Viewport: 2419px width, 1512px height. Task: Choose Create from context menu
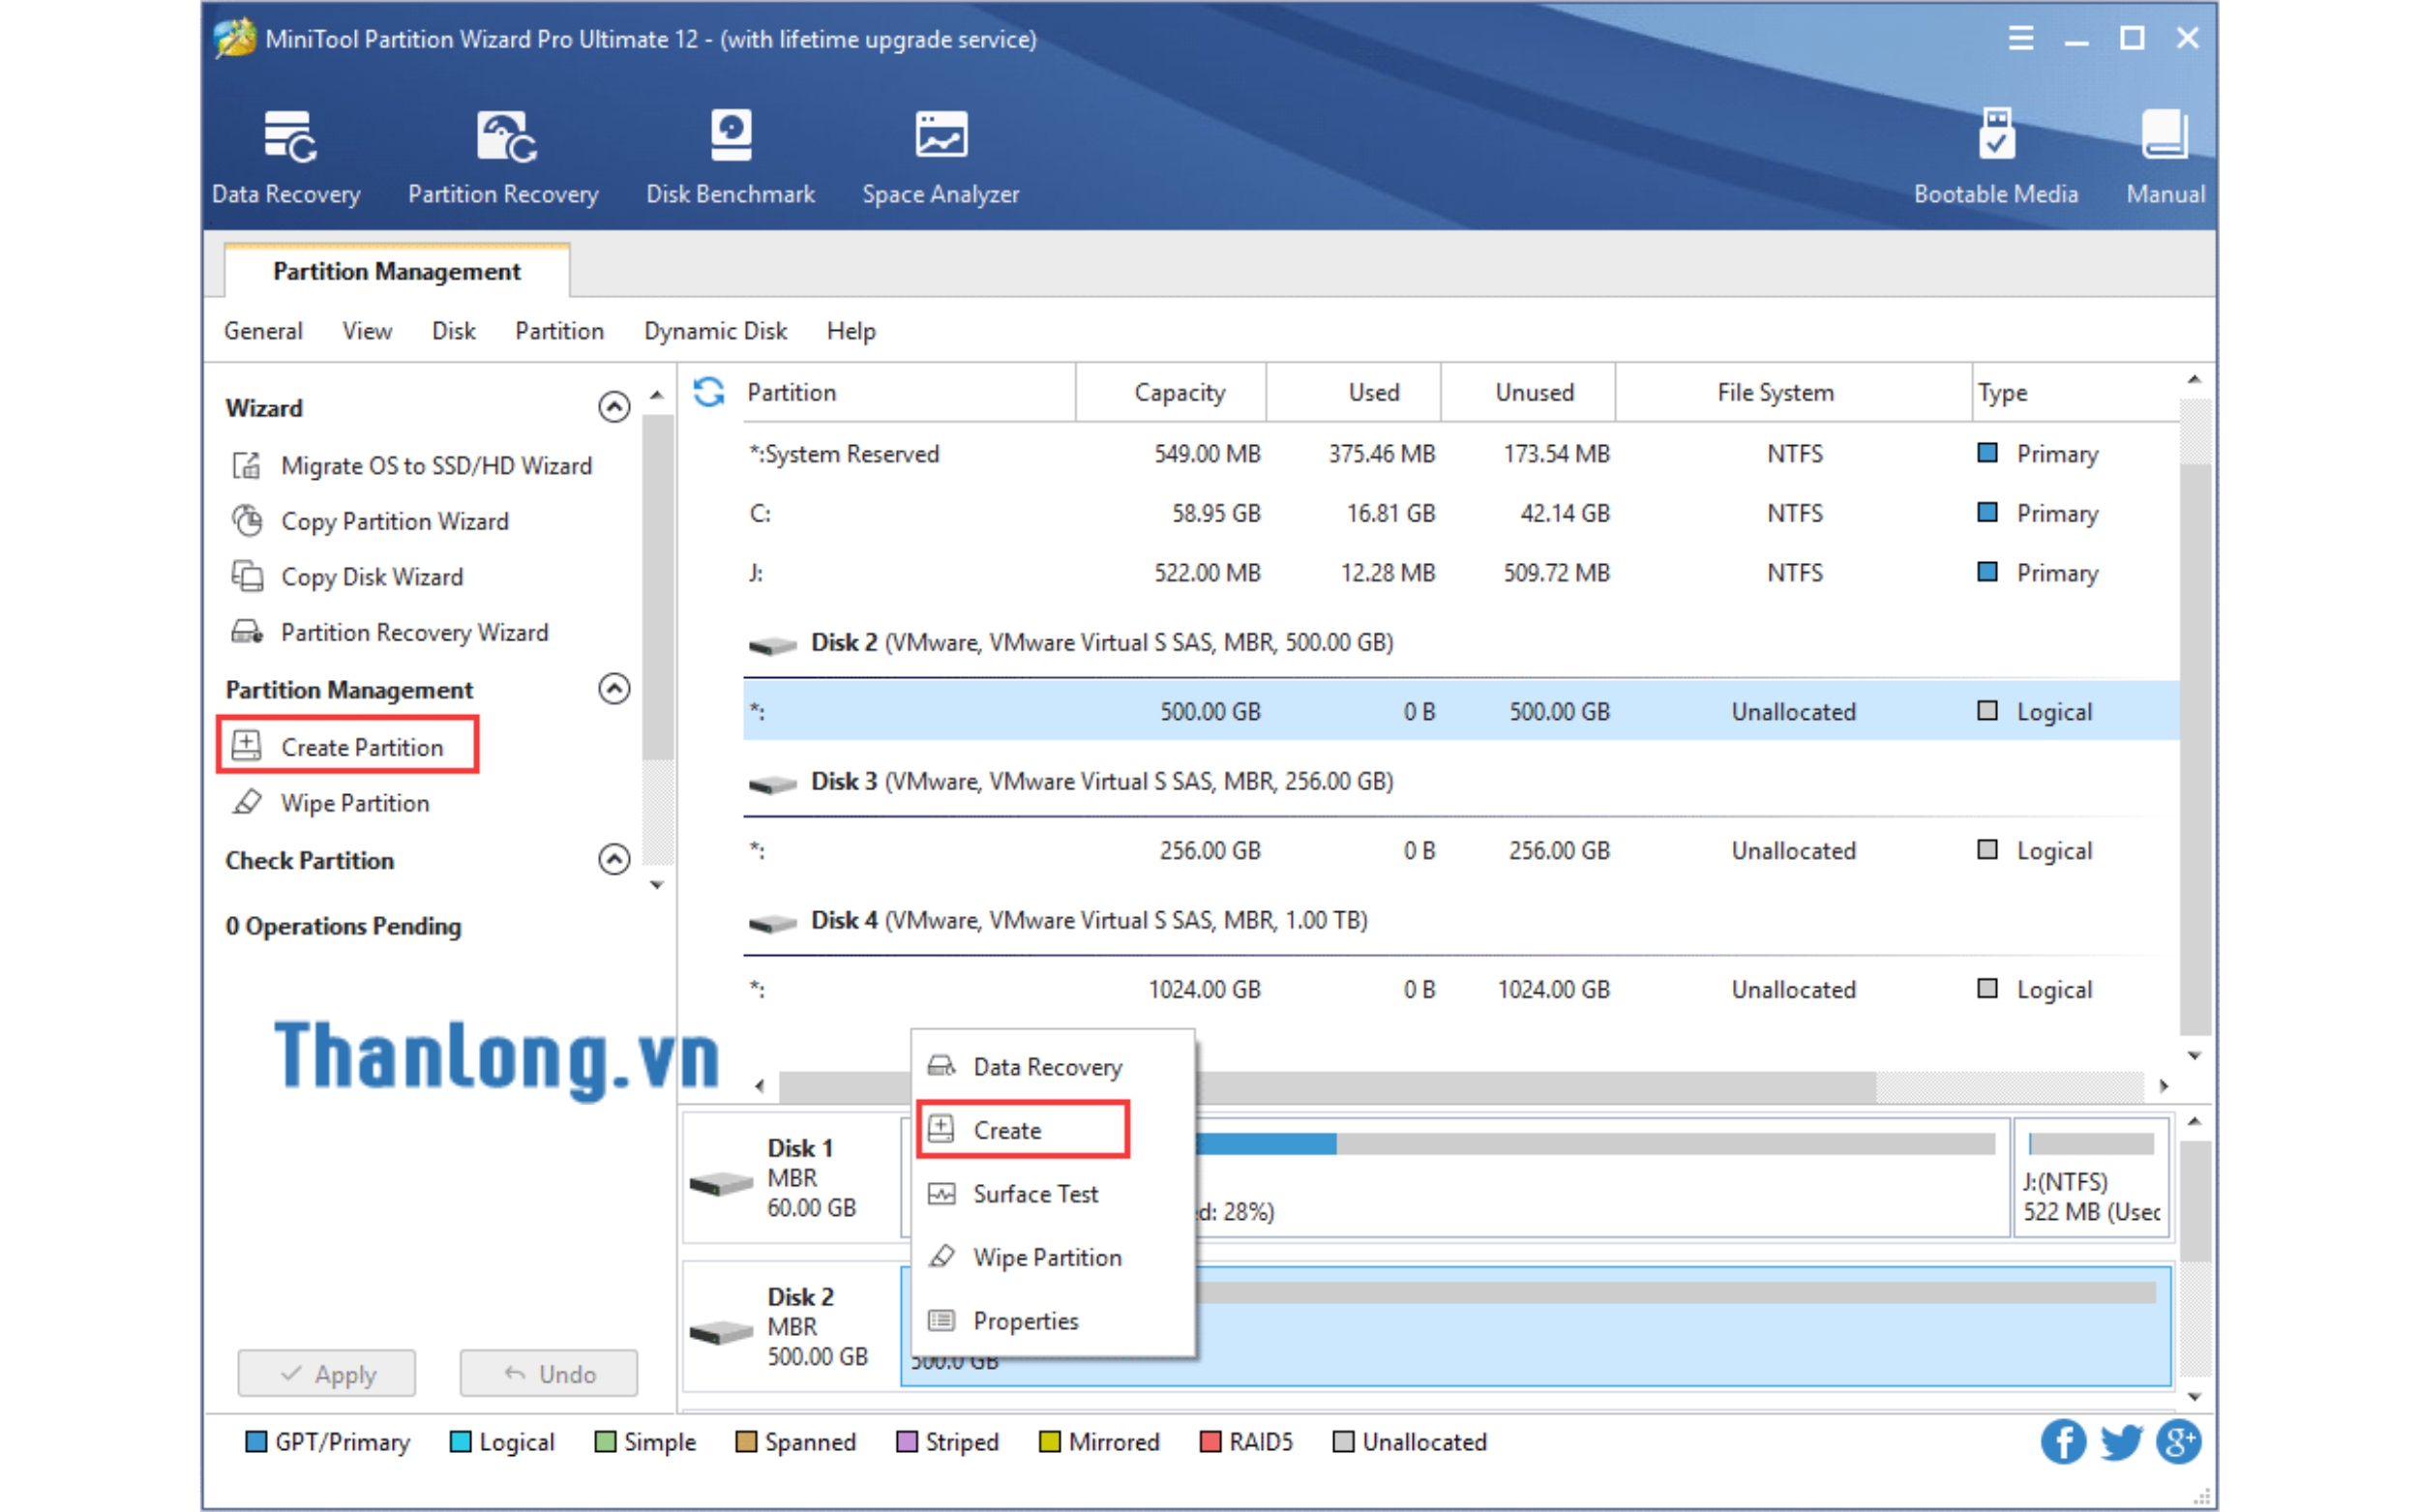1007,1130
